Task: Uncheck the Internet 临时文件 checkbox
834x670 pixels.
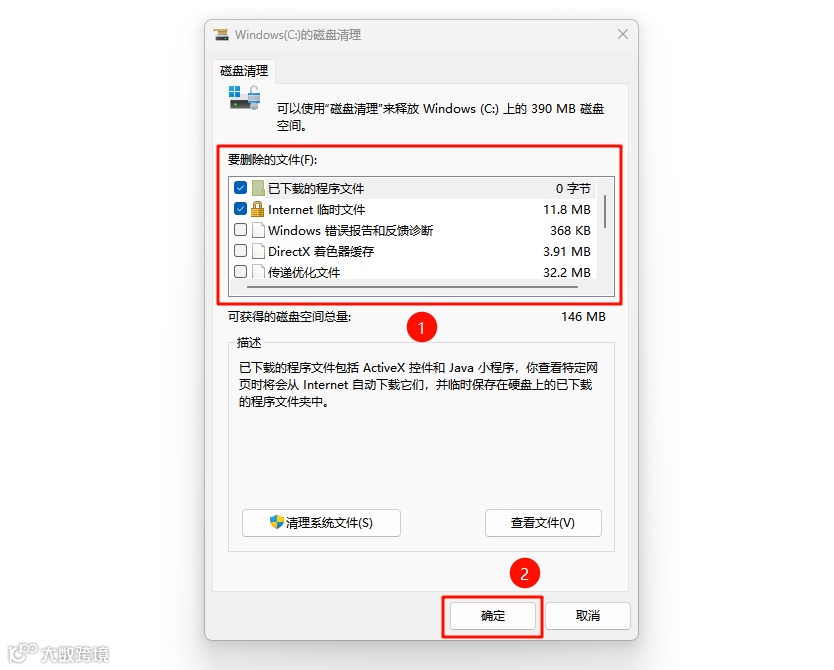Action: [240, 208]
